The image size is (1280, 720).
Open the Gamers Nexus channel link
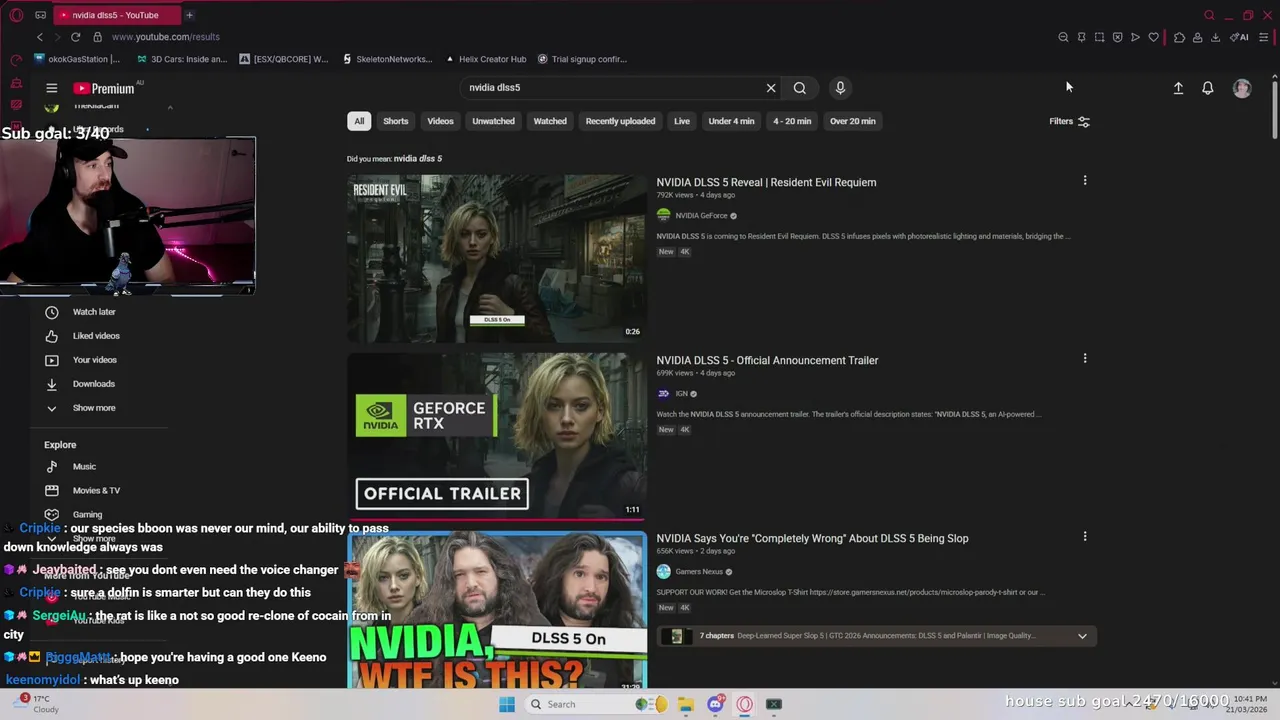699,572
